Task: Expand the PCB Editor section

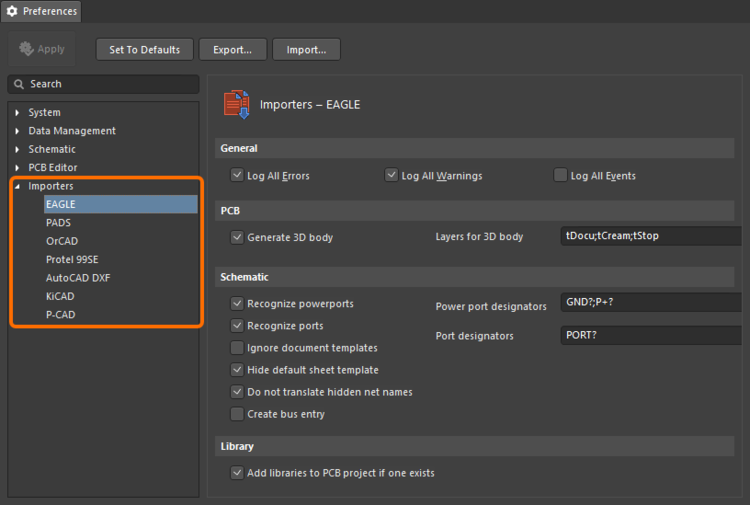Action: point(17,168)
